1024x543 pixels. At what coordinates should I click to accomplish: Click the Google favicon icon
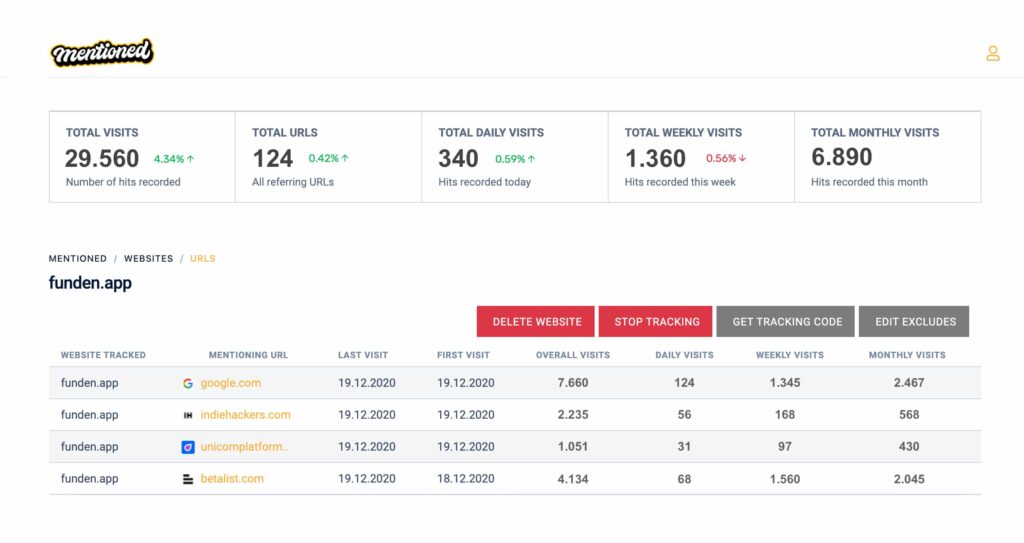[188, 384]
